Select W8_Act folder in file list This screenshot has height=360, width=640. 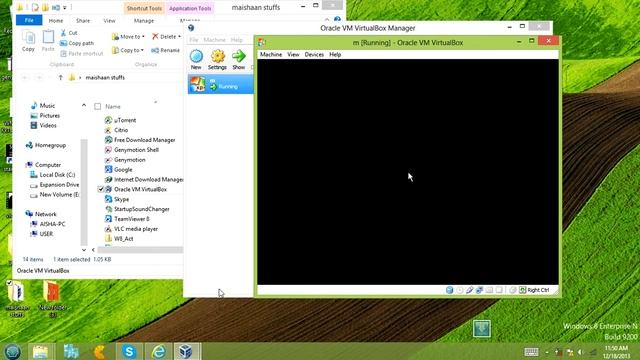119,239
